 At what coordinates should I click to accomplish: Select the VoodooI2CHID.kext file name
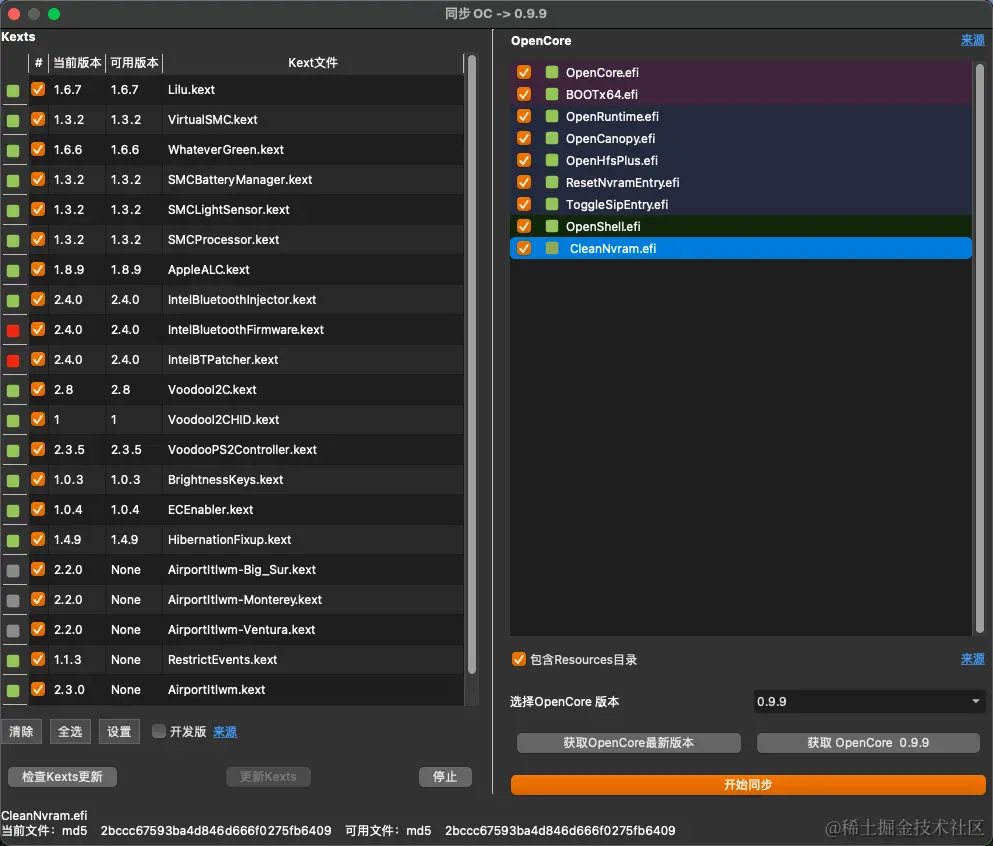point(224,419)
